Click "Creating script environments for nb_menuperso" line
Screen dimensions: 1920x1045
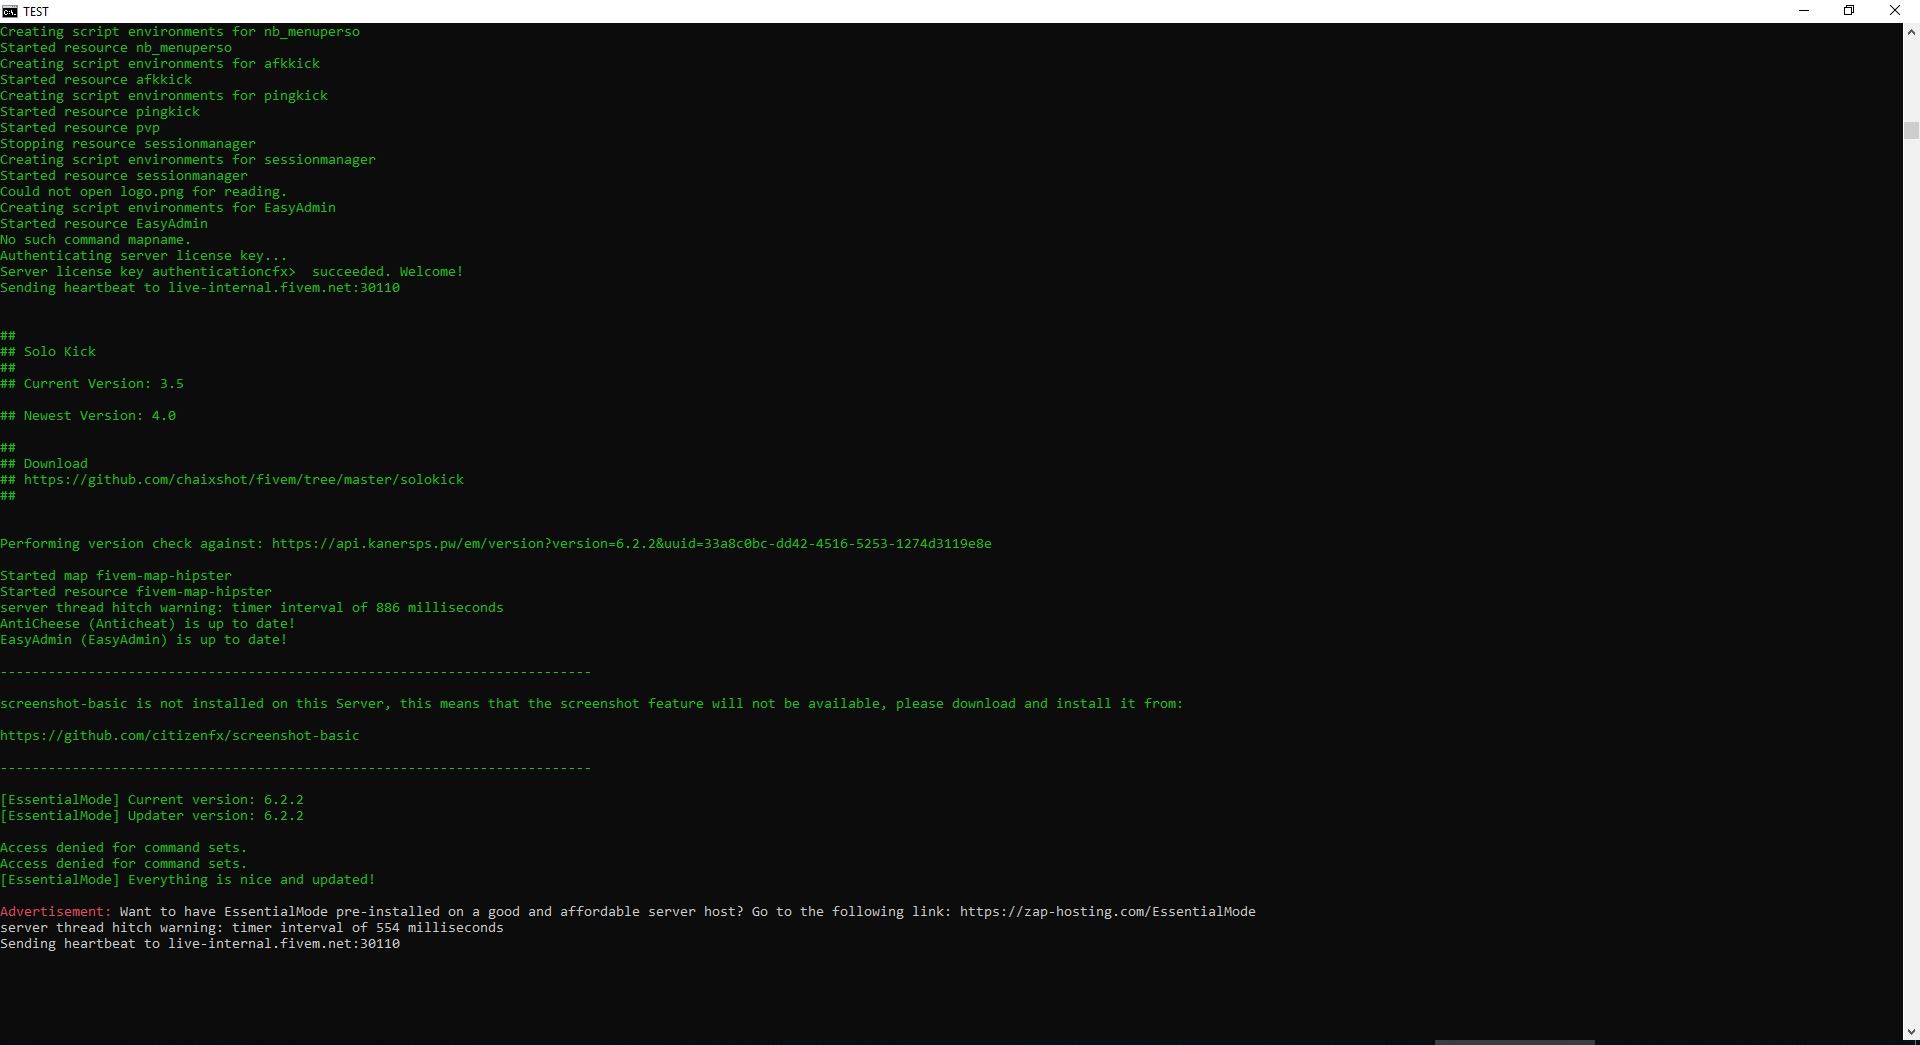point(180,32)
